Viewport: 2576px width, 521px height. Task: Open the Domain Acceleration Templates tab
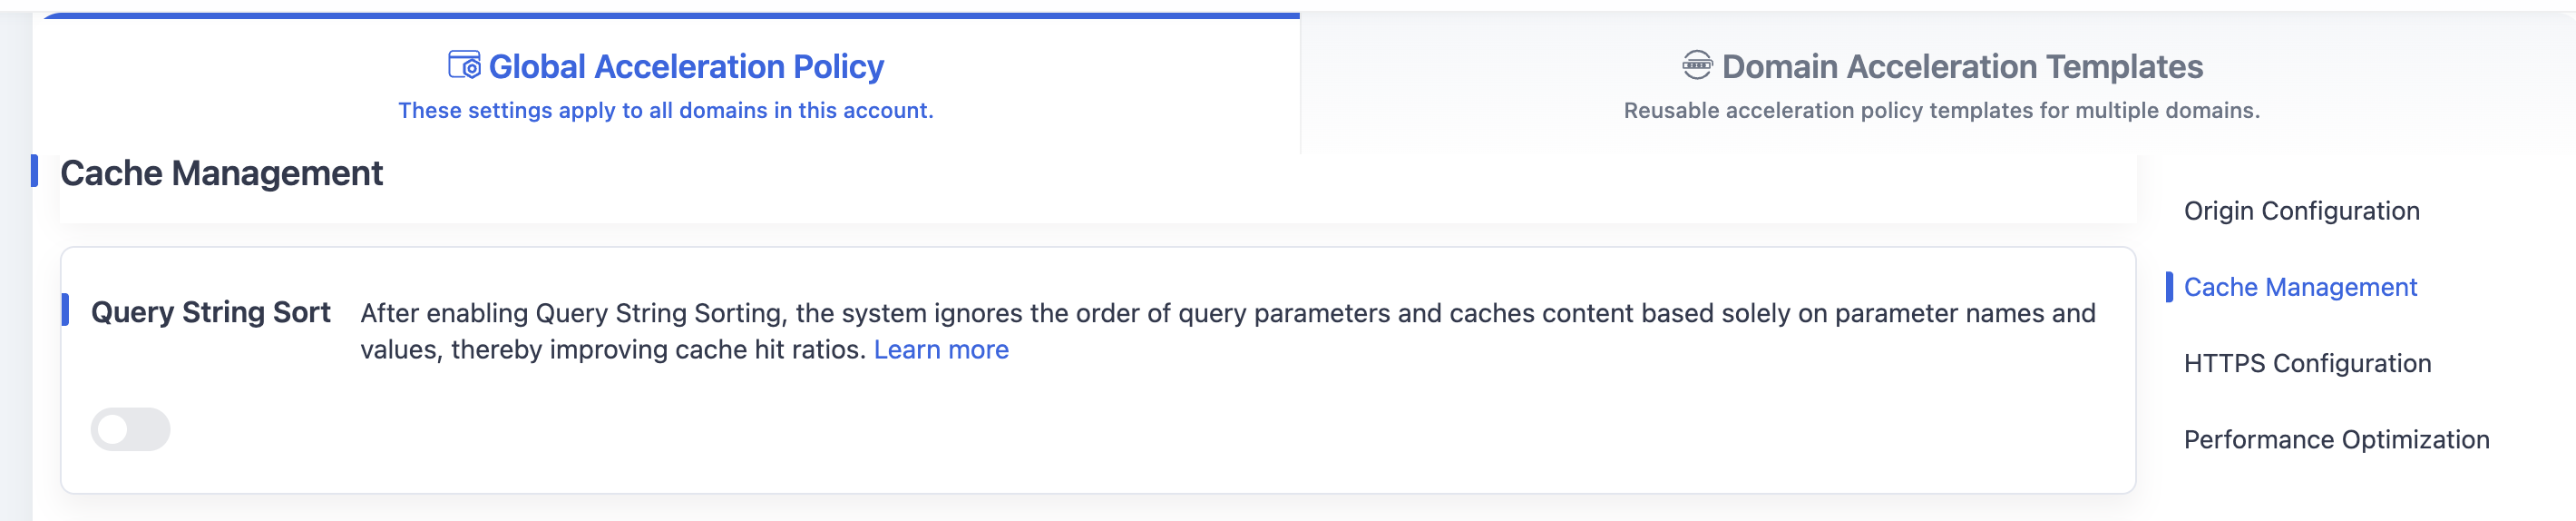click(x=1941, y=84)
